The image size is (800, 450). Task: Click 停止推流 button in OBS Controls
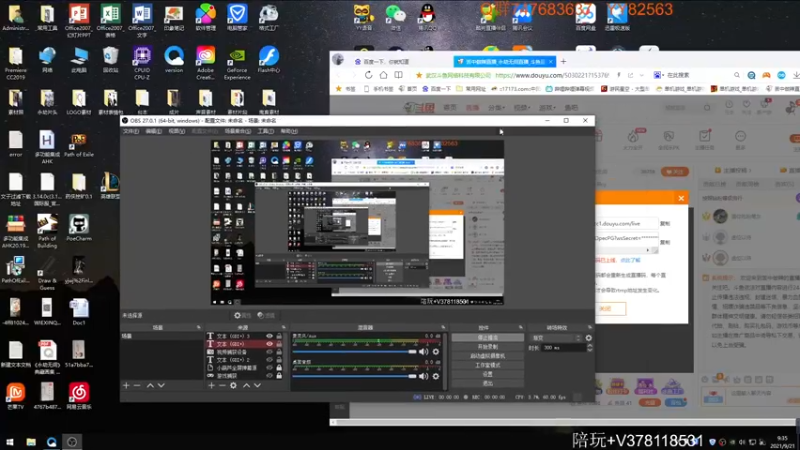pyautogui.click(x=488, y=338)
